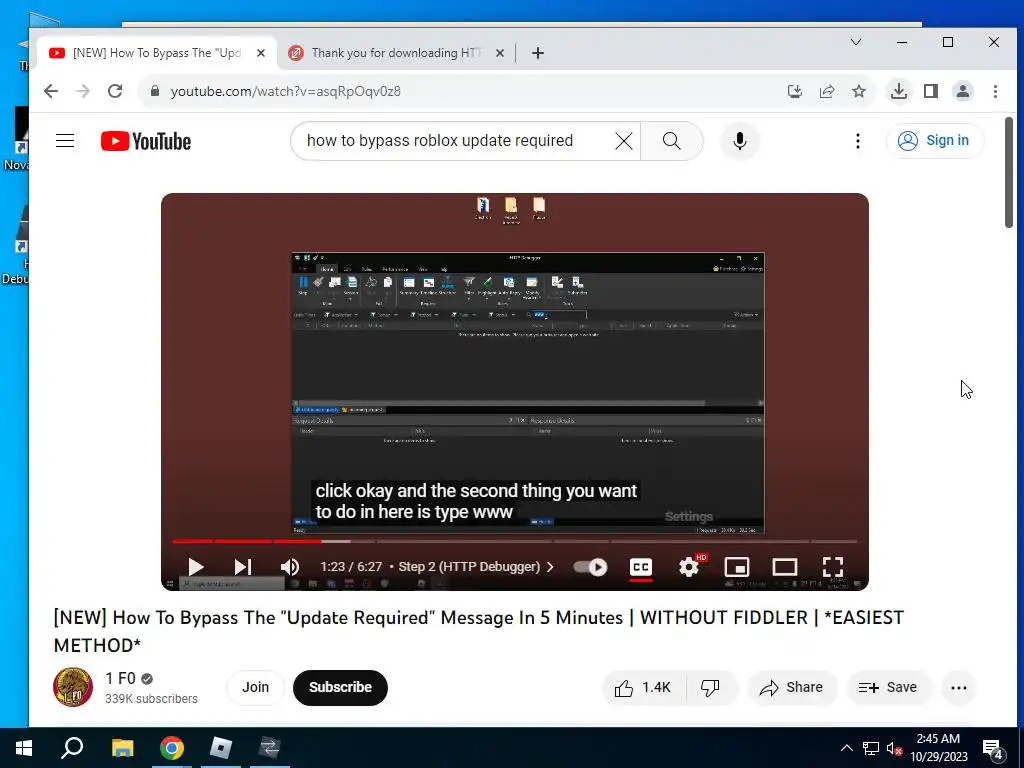Show hidden system tray icons

pyautogui.click(x=846, y=748)
